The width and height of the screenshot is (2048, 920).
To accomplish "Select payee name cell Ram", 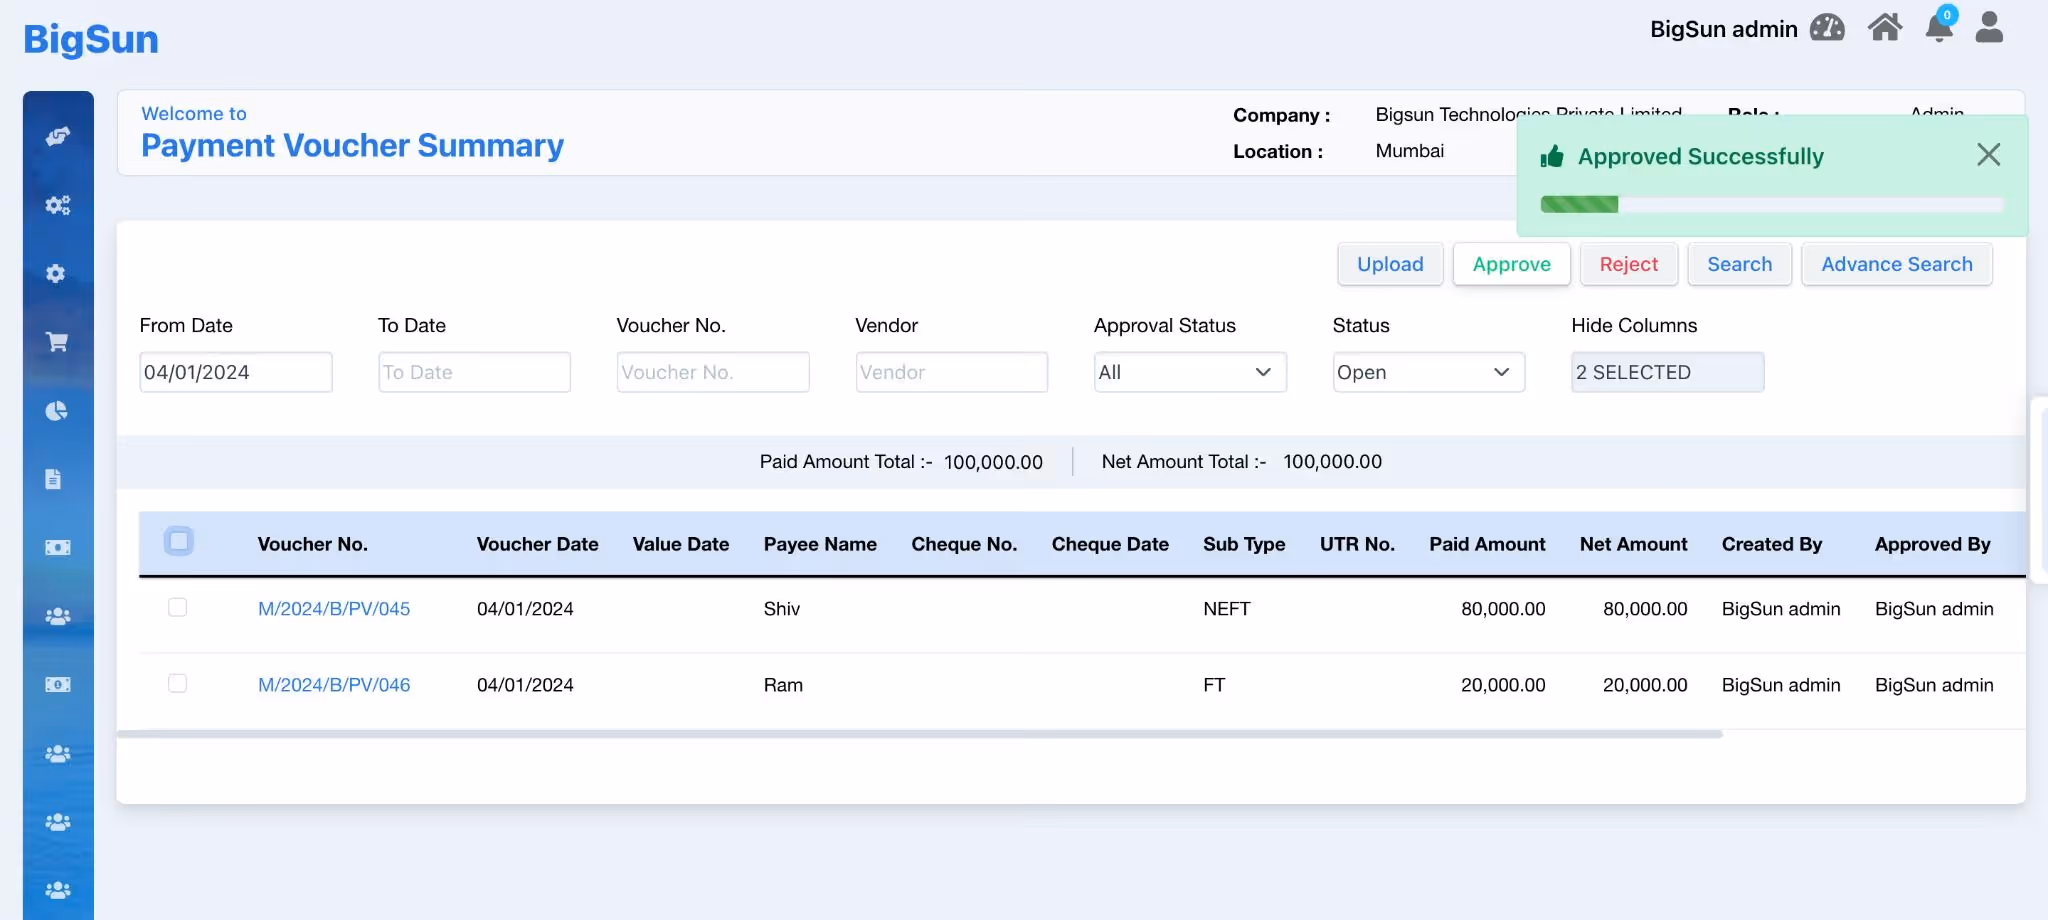I will 783,685.
